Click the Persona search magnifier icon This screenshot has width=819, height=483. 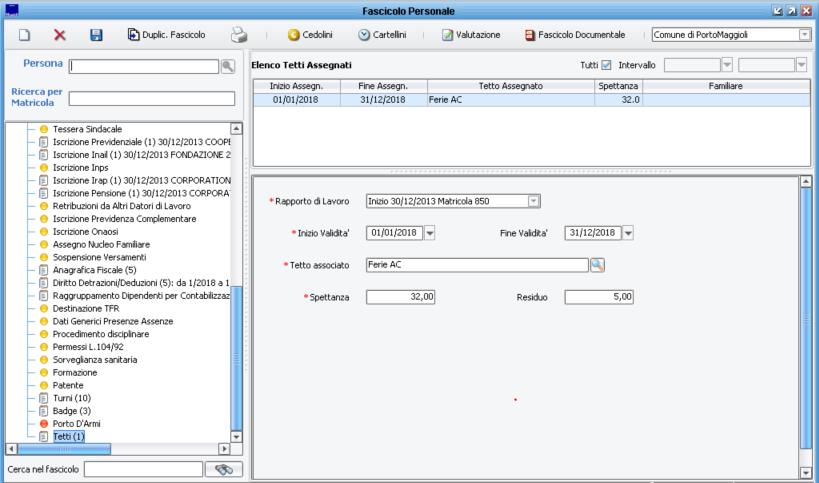(227, 66)
